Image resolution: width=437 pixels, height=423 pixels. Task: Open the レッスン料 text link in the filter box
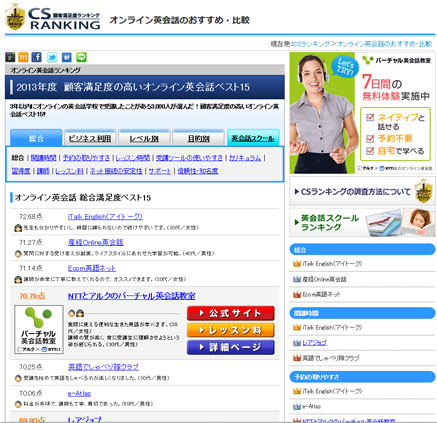(69, 171)
